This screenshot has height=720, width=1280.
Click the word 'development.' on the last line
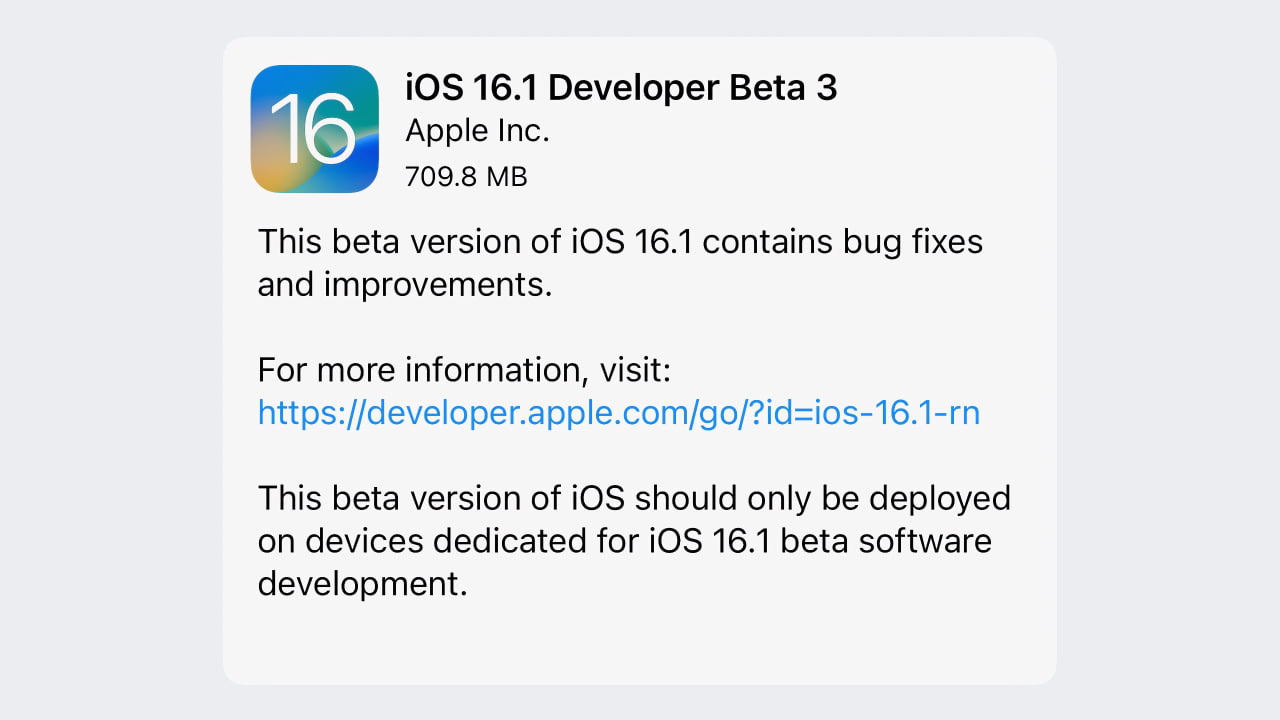362,583
